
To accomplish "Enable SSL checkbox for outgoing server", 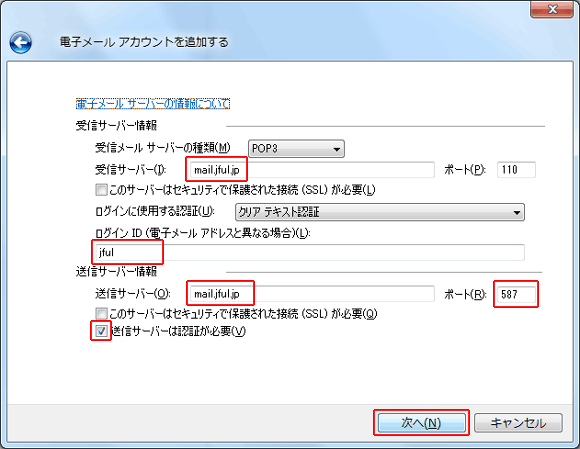I will [x=101, y=314].
